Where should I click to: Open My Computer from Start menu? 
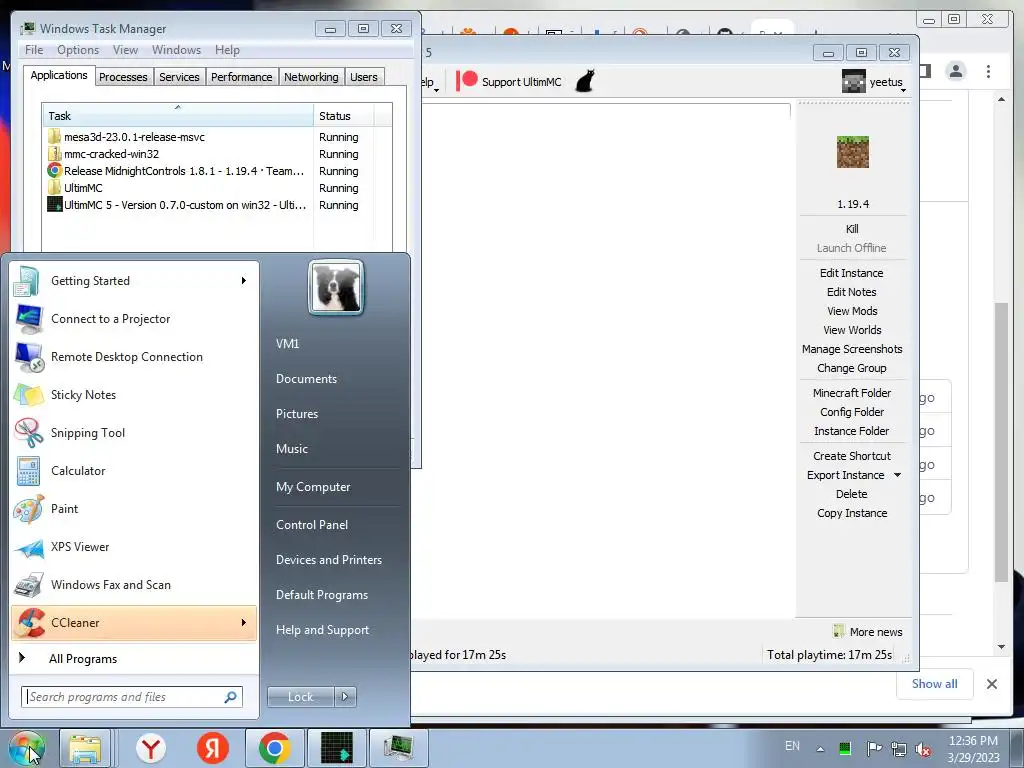pos(313,487)
